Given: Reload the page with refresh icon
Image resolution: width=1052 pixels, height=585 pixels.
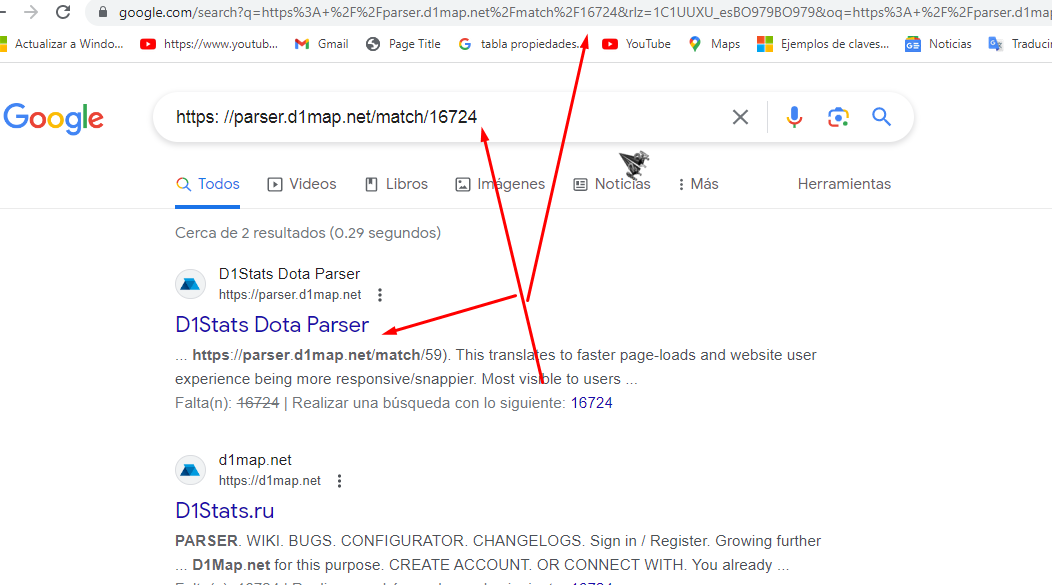Looking at the screenshot, I should [63, 12].
